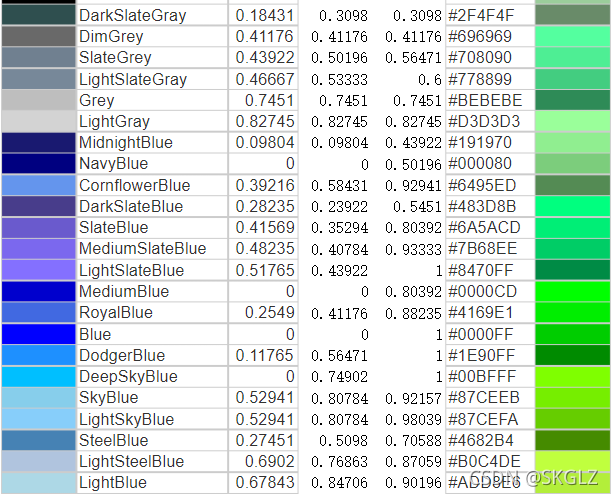The image size is (613, 496).
Task: Click the hex value '#0000FF'
Action: pos(480,334)
